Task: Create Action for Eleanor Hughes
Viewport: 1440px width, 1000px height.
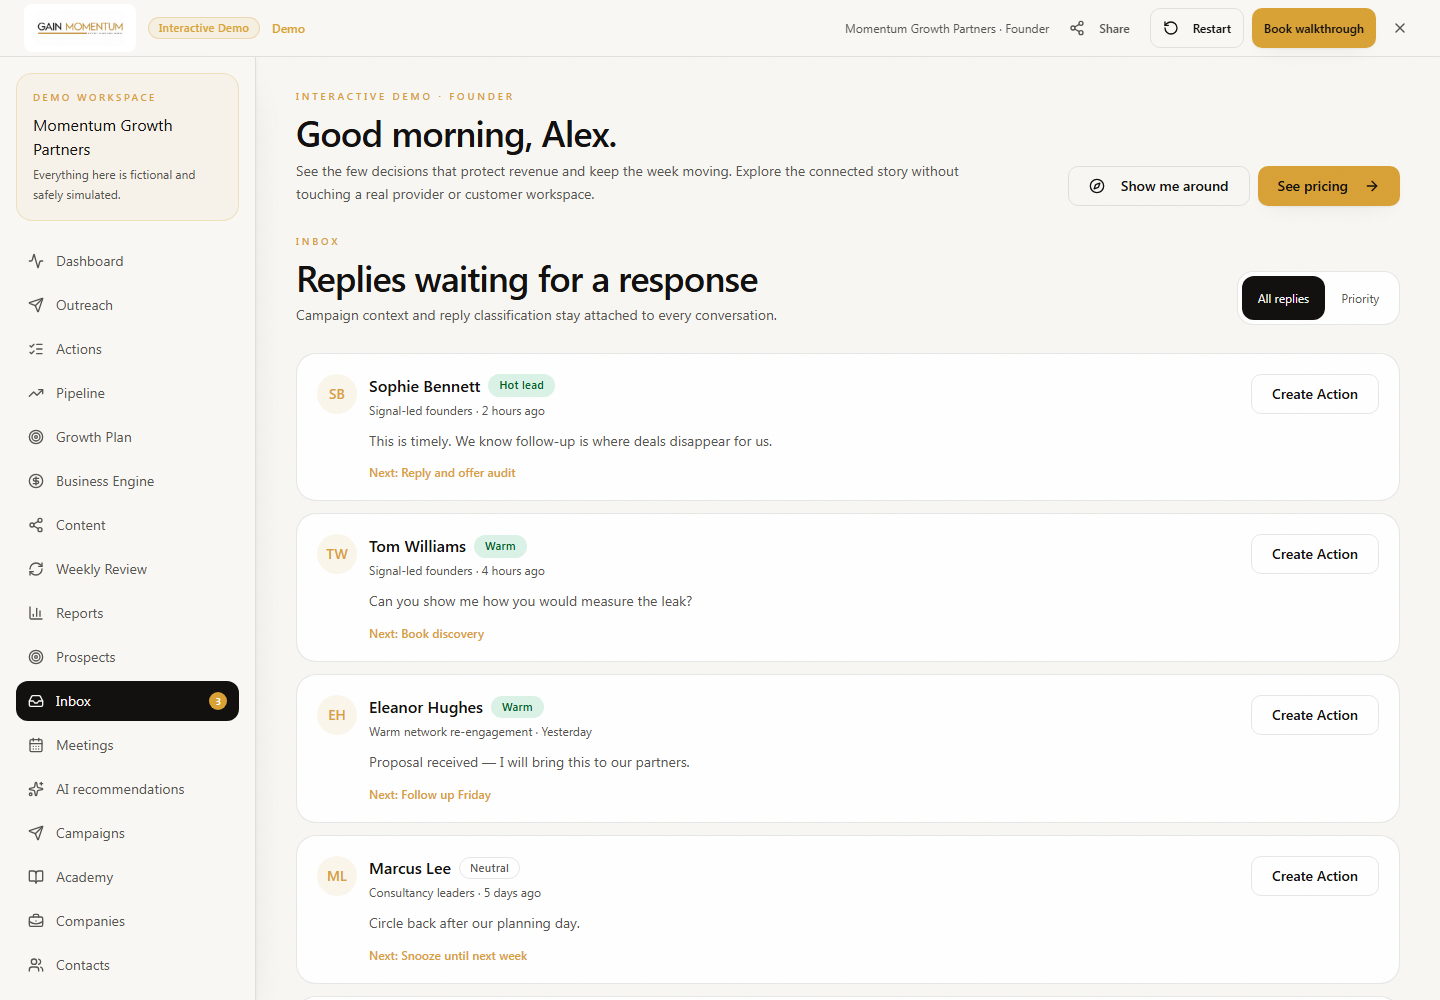Action: tap(1315, 715)
